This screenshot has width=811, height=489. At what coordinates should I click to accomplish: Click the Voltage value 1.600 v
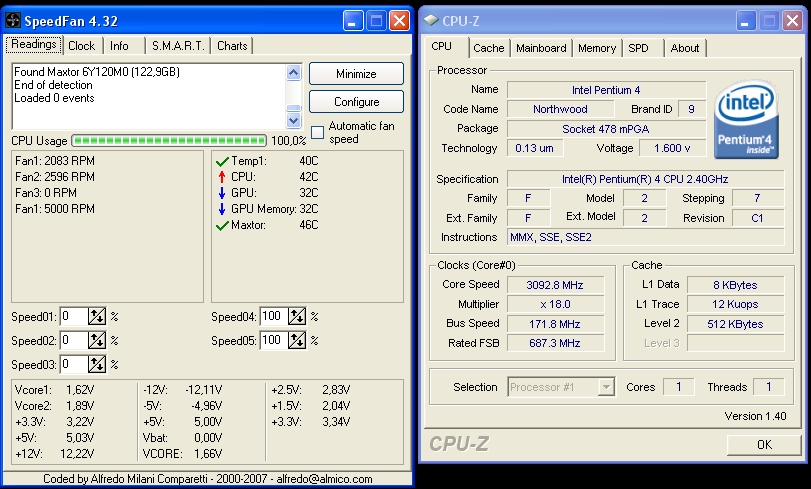coord(672,148)
